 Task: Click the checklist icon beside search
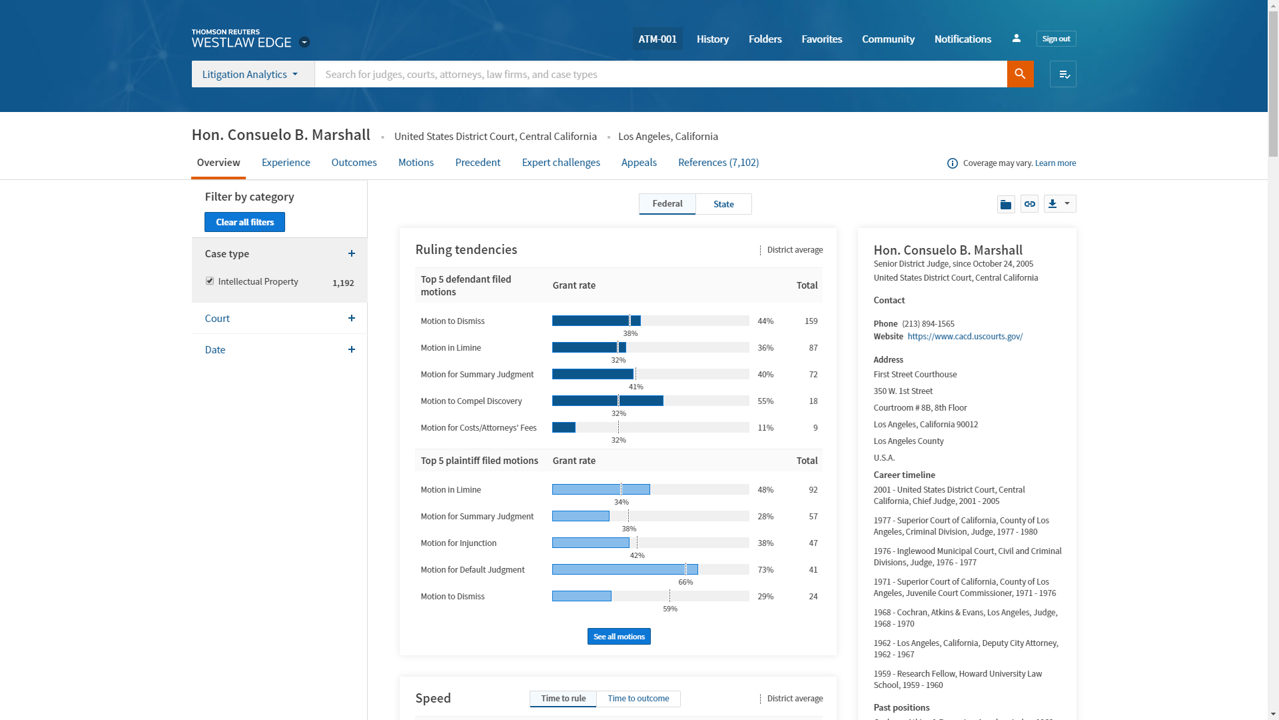[1063, 74]
